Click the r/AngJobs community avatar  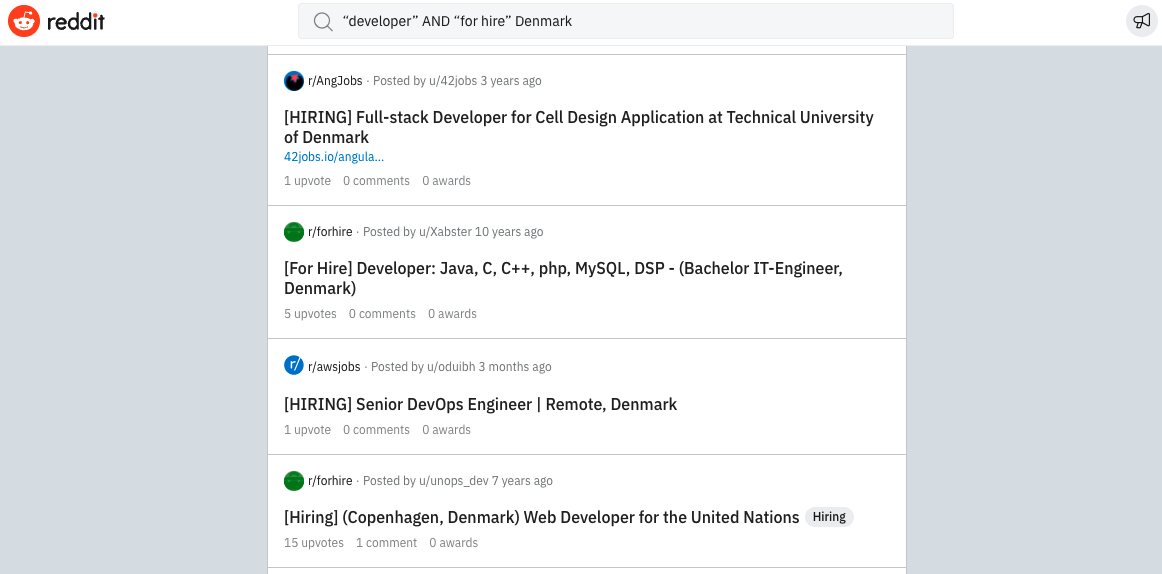click(x=293, y=81)
